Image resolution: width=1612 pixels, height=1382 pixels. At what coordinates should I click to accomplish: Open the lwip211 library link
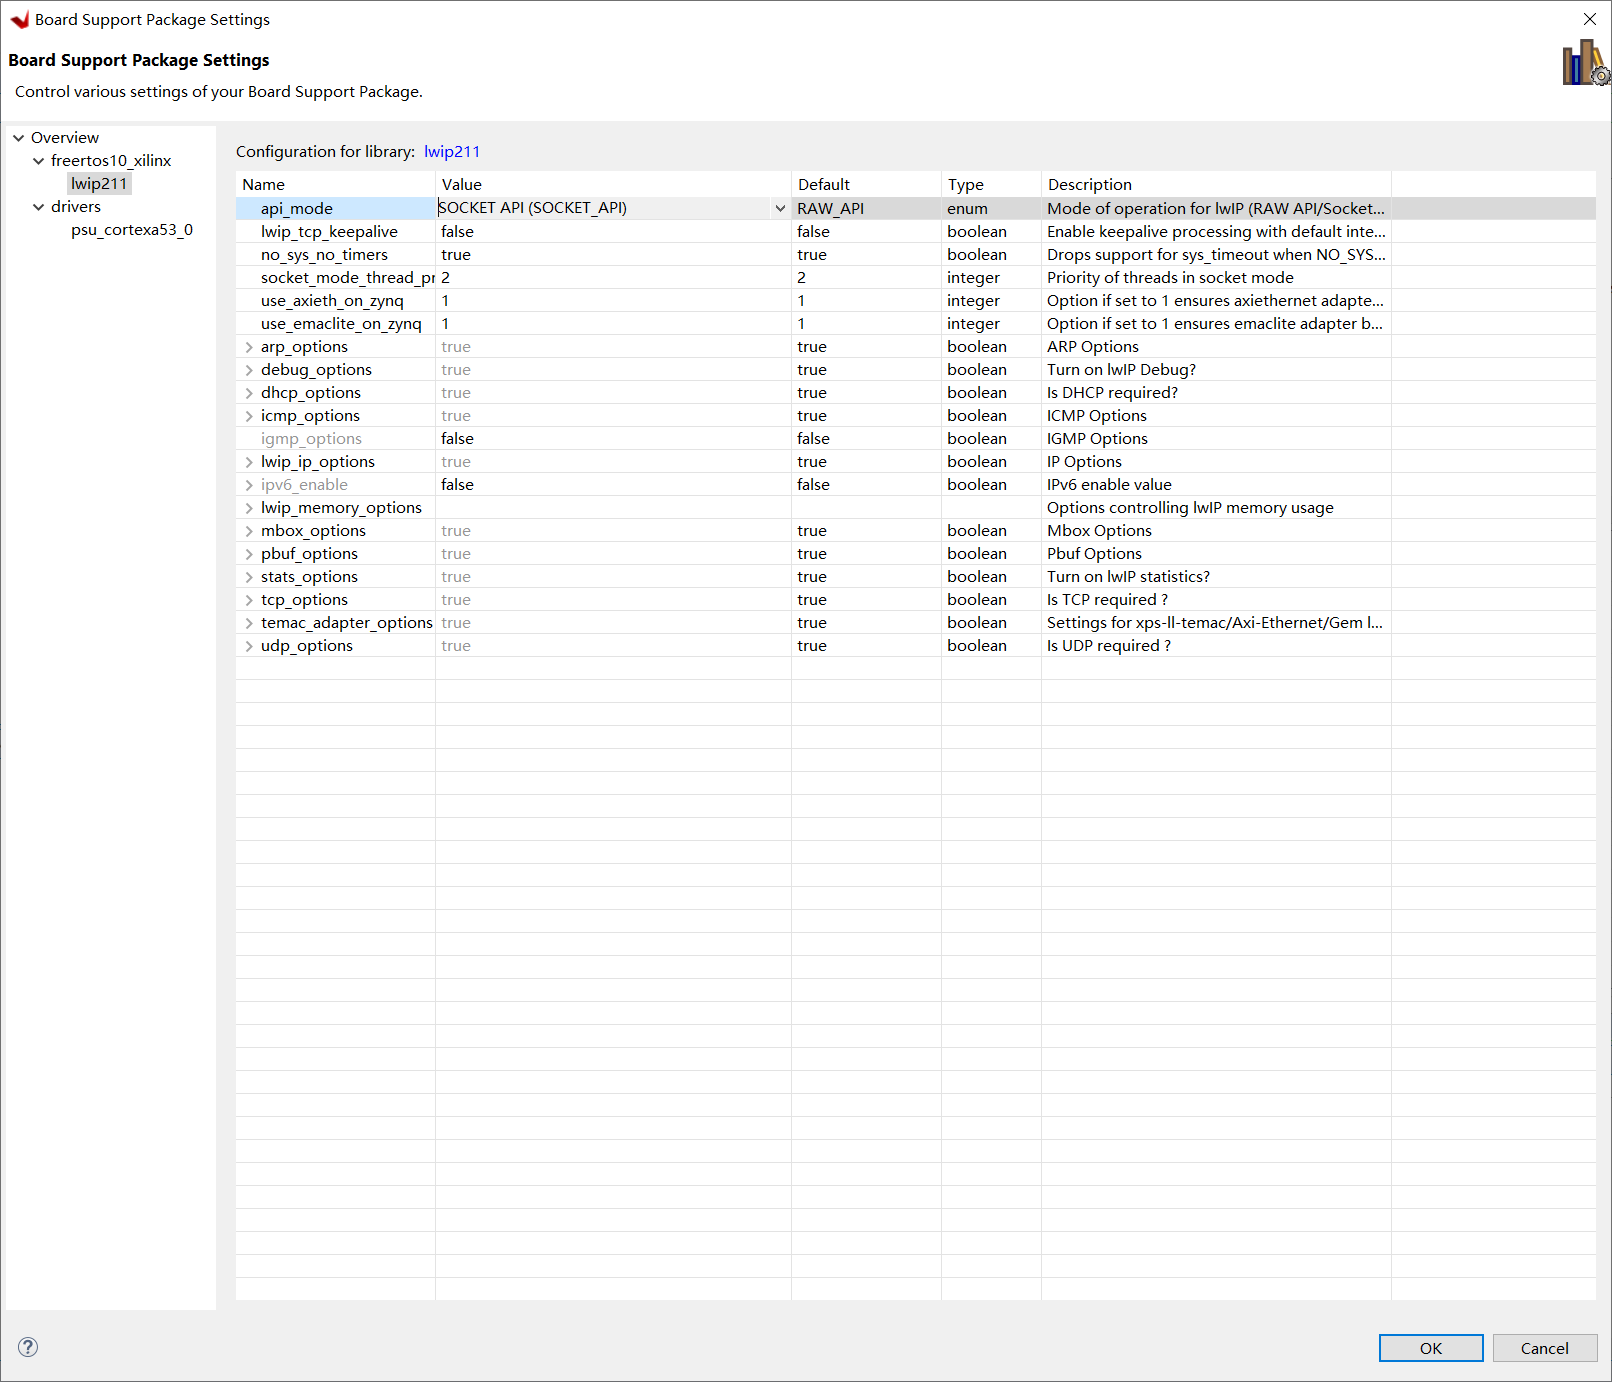452,152
